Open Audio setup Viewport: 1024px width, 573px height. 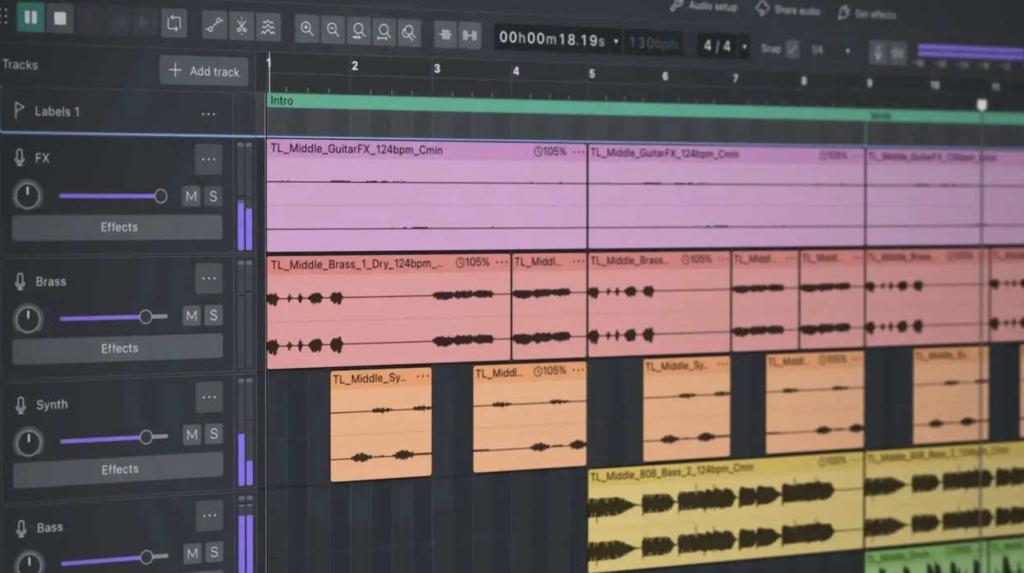pyautogui.click(x=703, y=7)
